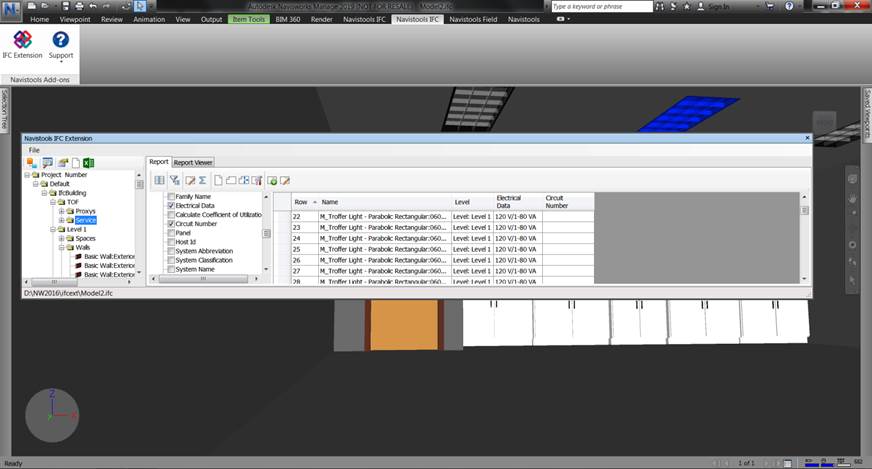Switch to the Report Viewer tab

pyautogui.click(x=193, y=162)
